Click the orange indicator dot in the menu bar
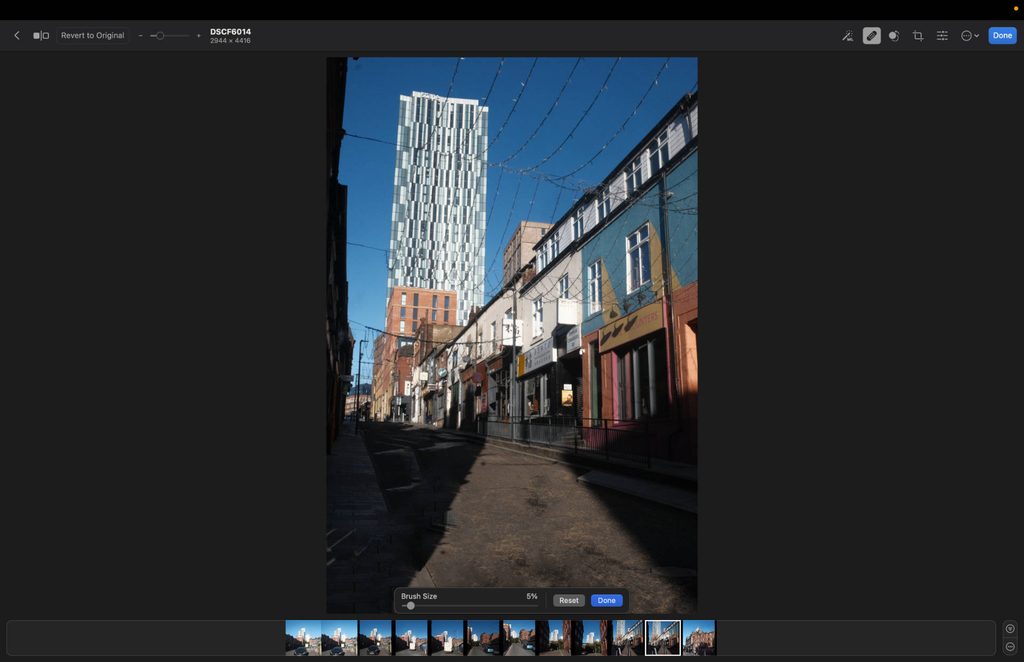Image resolution: width=1024 pixels, height=662 pixels. coord(1016,8)
